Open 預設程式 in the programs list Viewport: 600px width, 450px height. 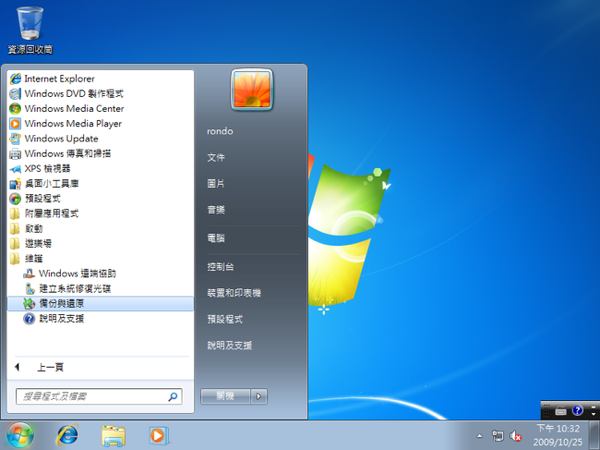[100, 199]
